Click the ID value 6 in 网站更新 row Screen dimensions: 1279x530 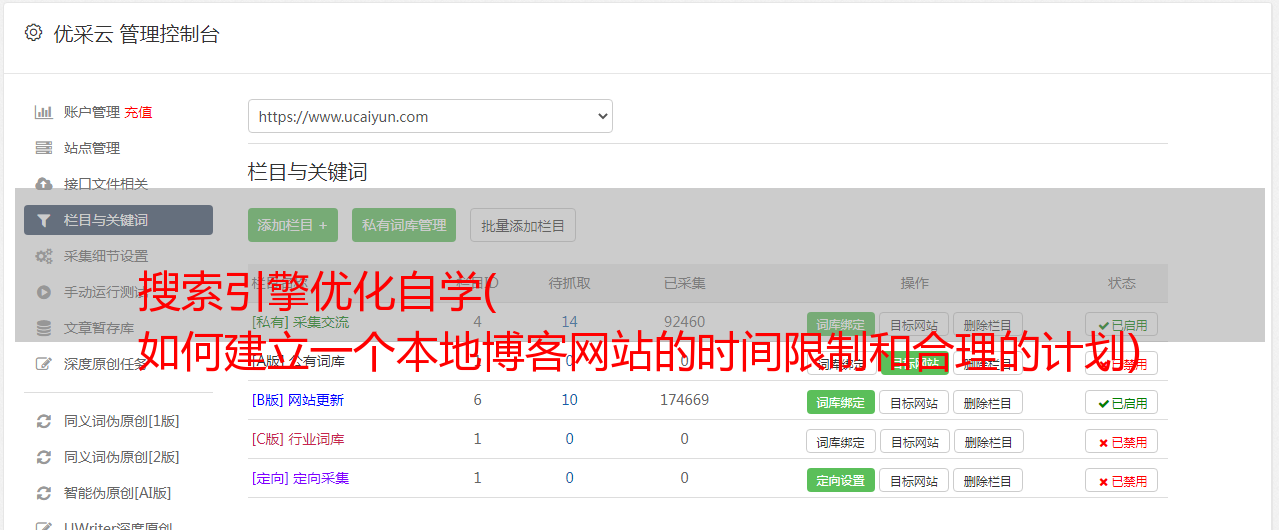click(x=478, y=400)
